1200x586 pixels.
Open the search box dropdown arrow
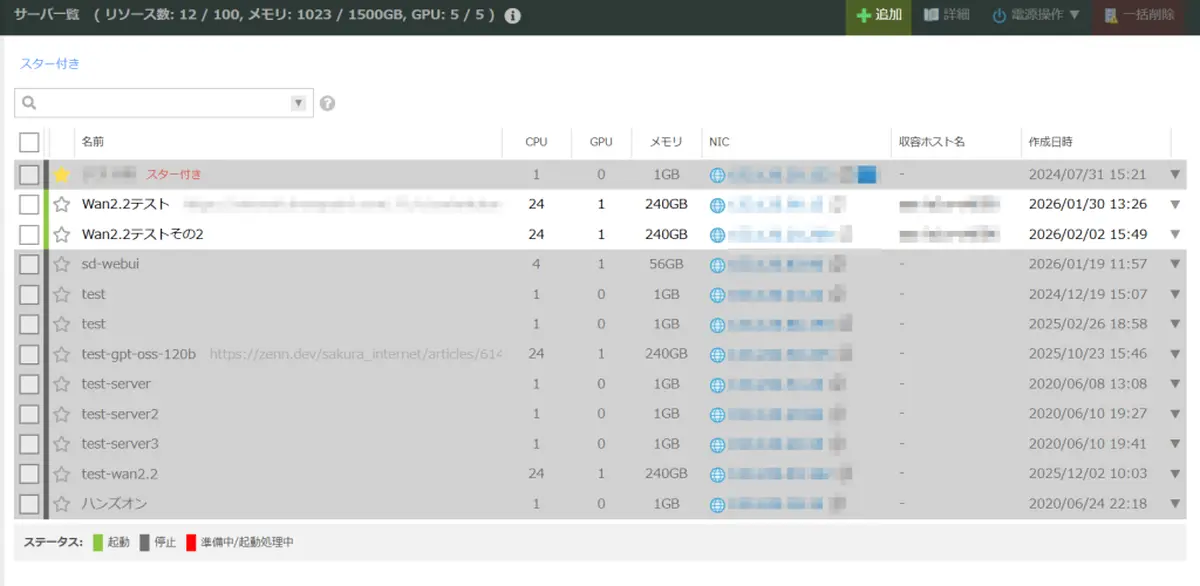click(x=298, y=103)
